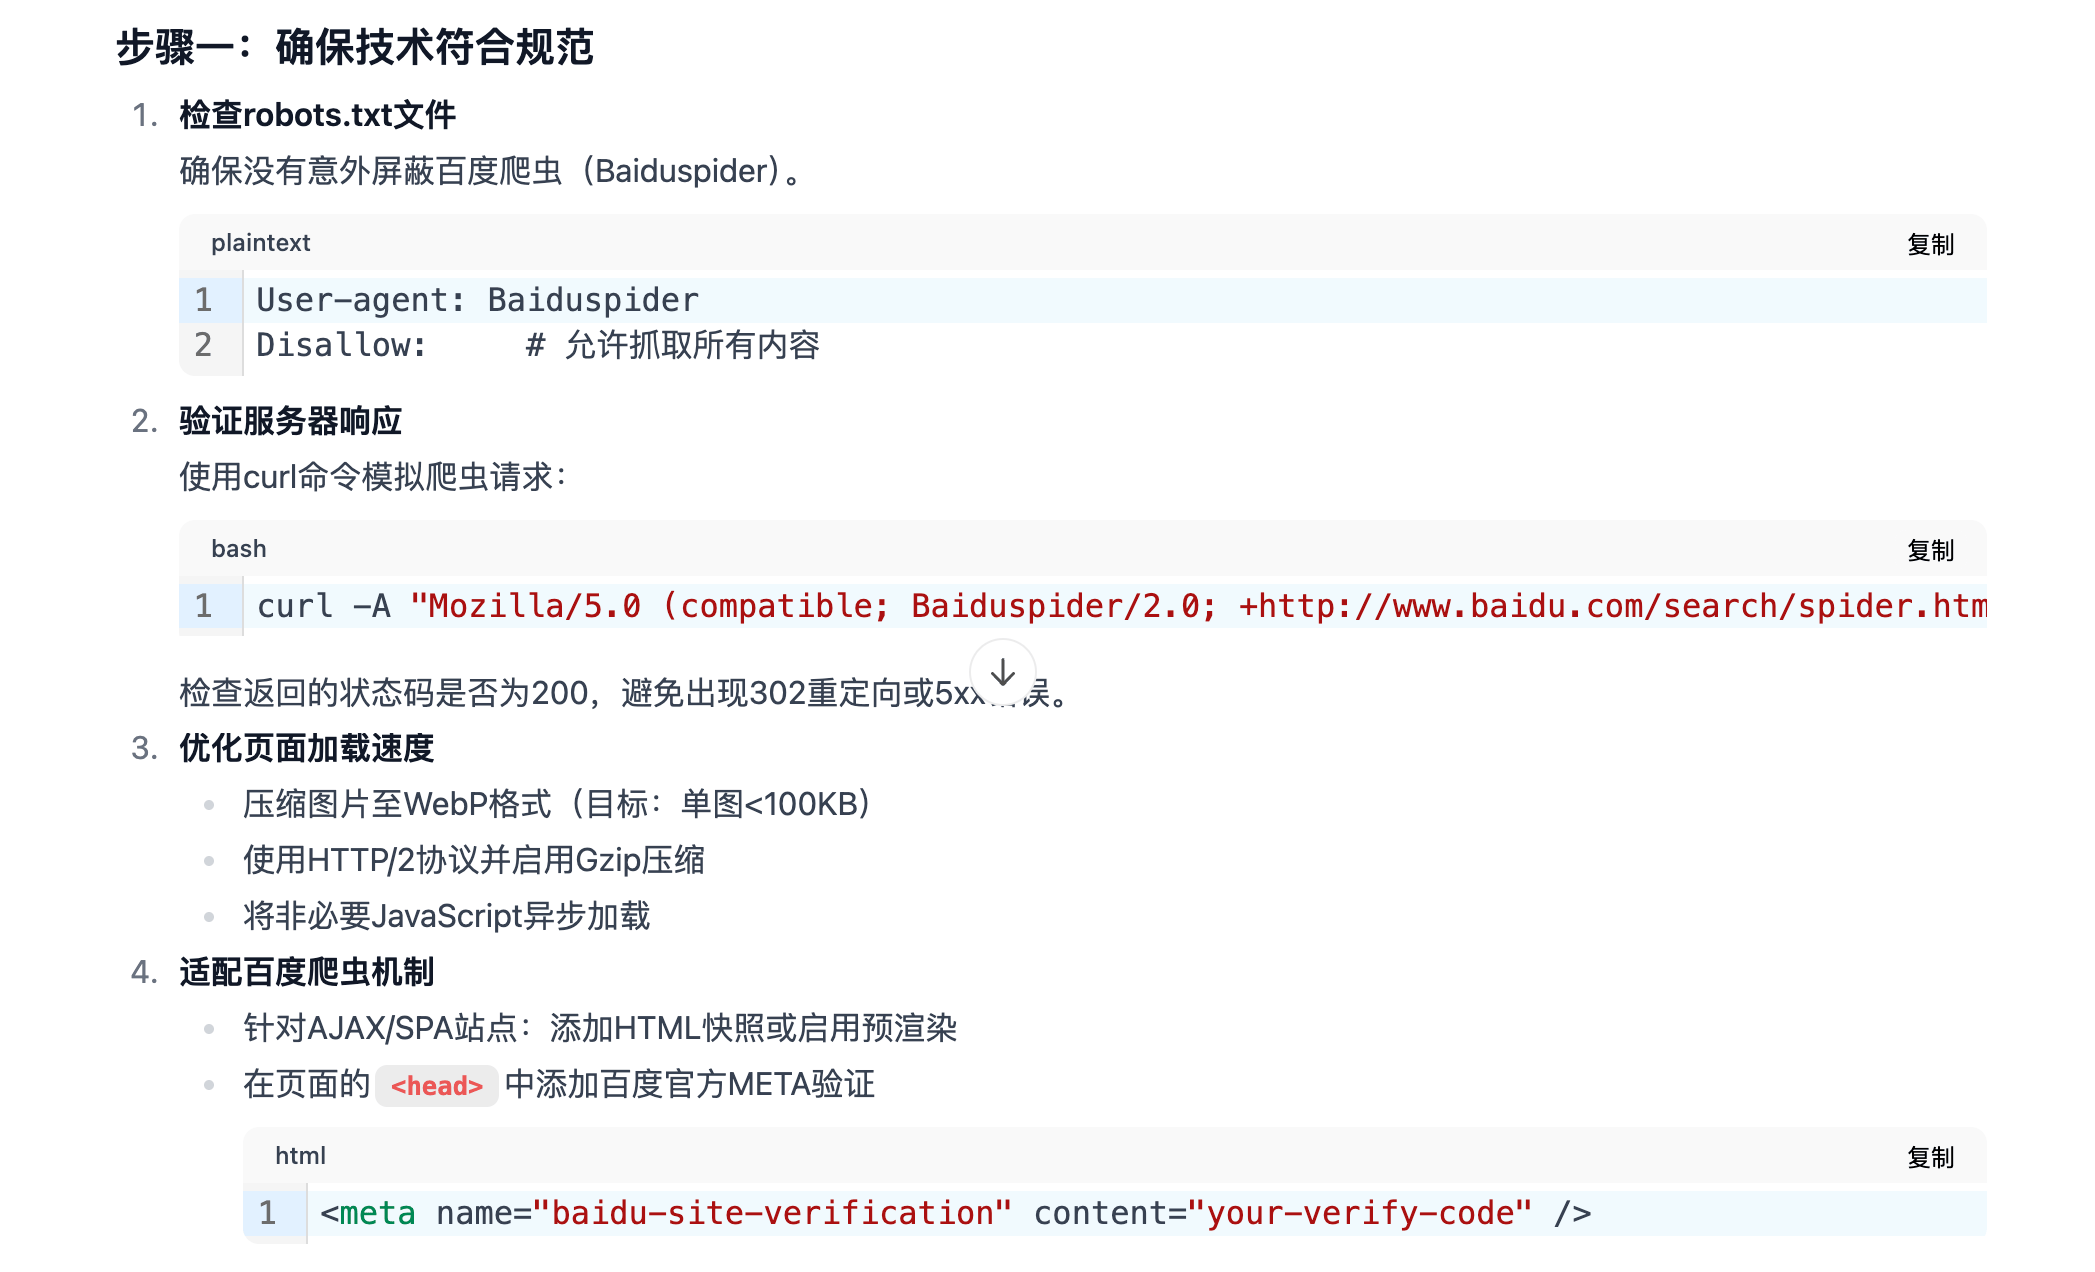The image size is (2095, 1272).
Task: Click the bash language label
Action: click(238, 549)
